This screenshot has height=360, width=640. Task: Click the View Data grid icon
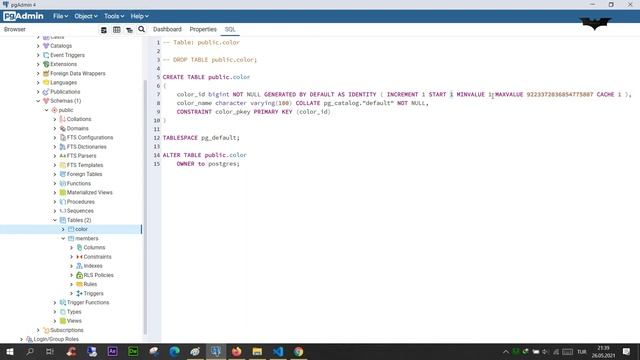pyautogui.click(x=116, y=30)
